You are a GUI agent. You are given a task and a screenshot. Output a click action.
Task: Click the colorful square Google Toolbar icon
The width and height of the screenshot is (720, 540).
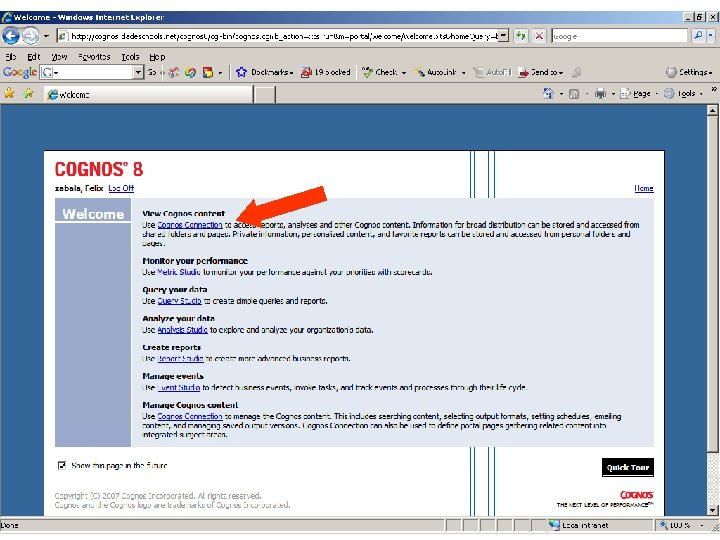pyautogui.click(x=208, y=72)
